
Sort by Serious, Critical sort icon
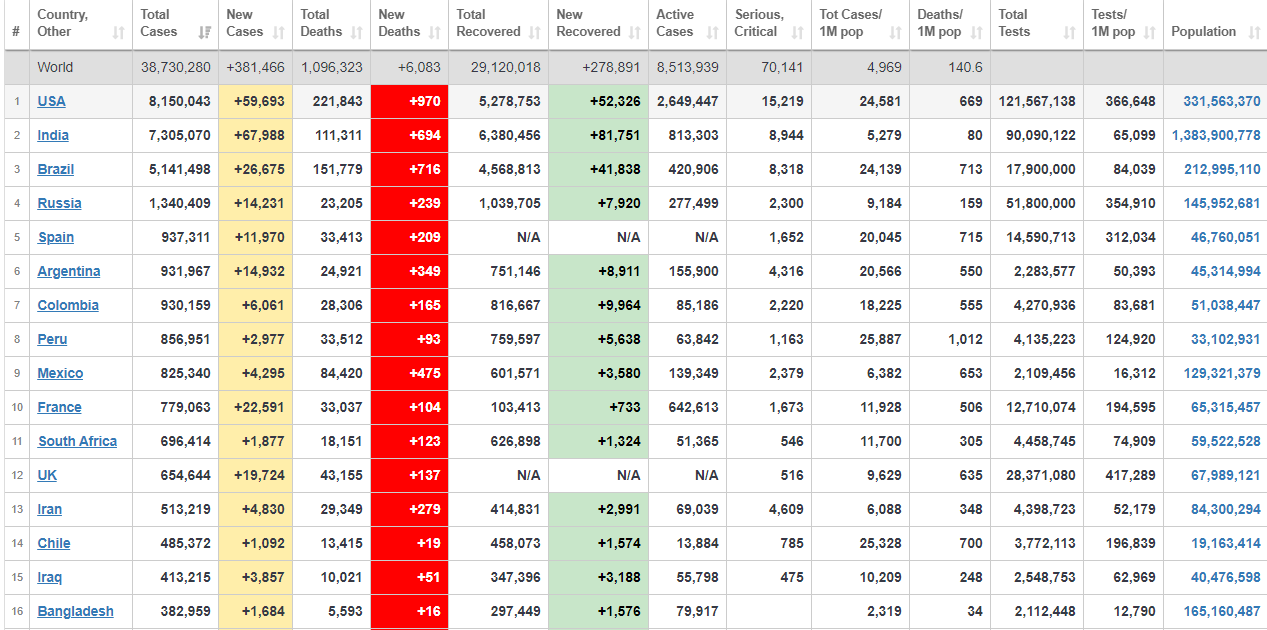coord(798,32)
